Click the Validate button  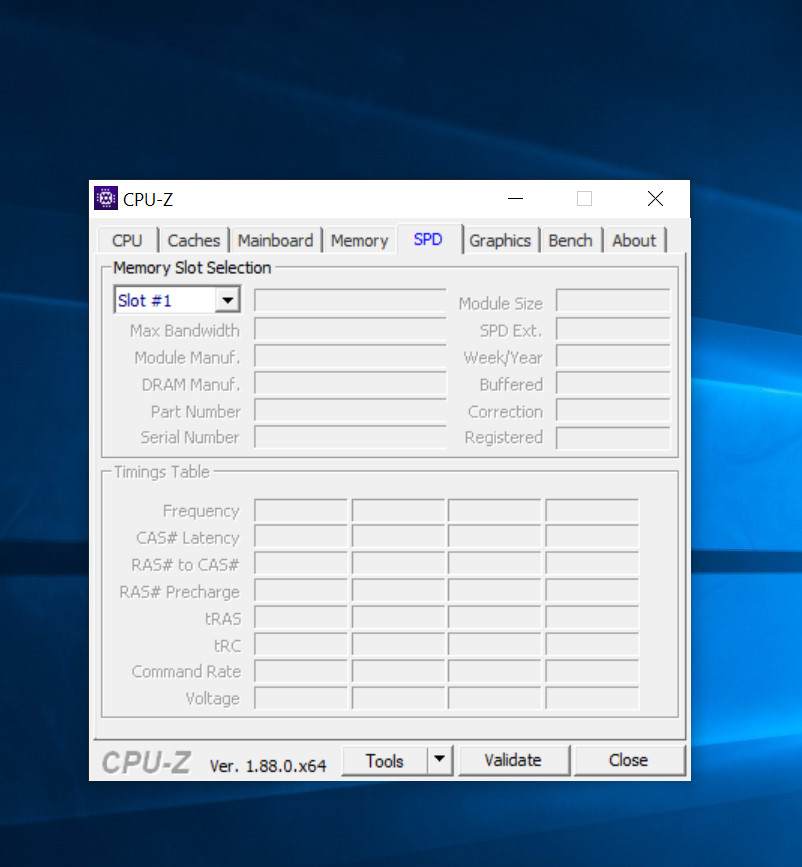pyautogui.click(x=513, y=760)
